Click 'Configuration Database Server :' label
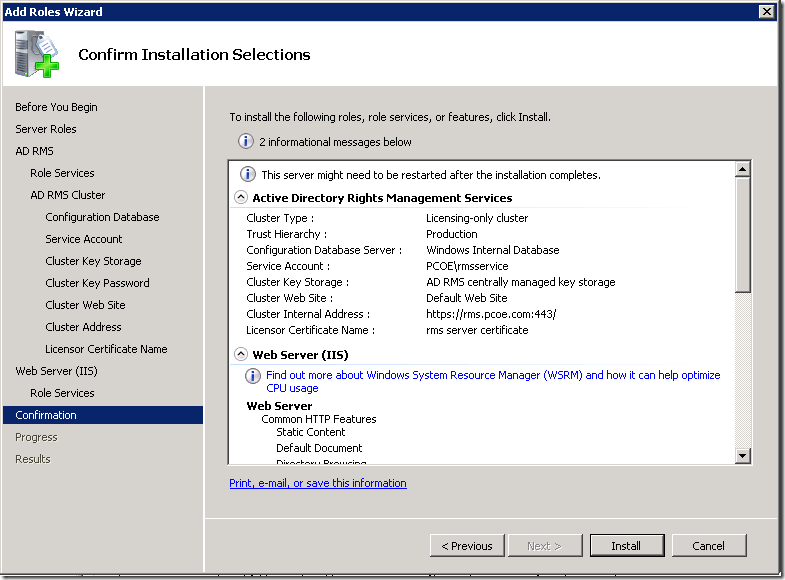This screenshot has height=580, width=785. coord(324,250)
